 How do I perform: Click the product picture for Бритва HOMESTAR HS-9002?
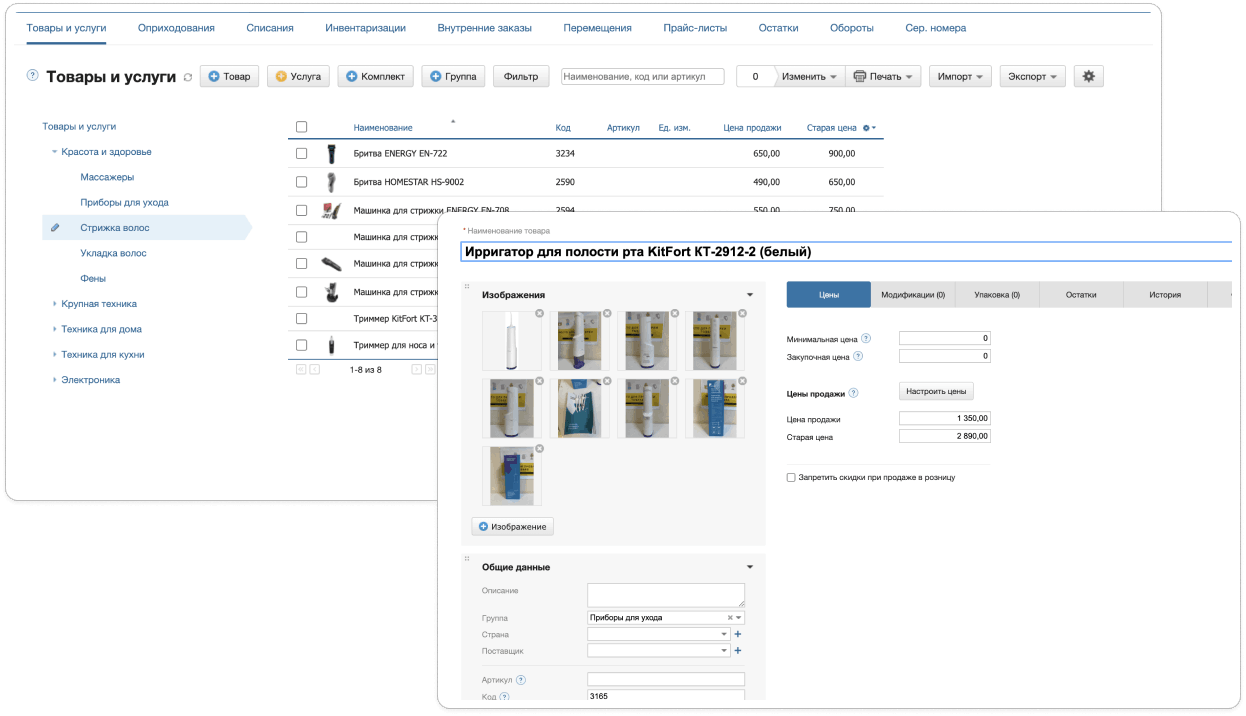tap(331, 182)
